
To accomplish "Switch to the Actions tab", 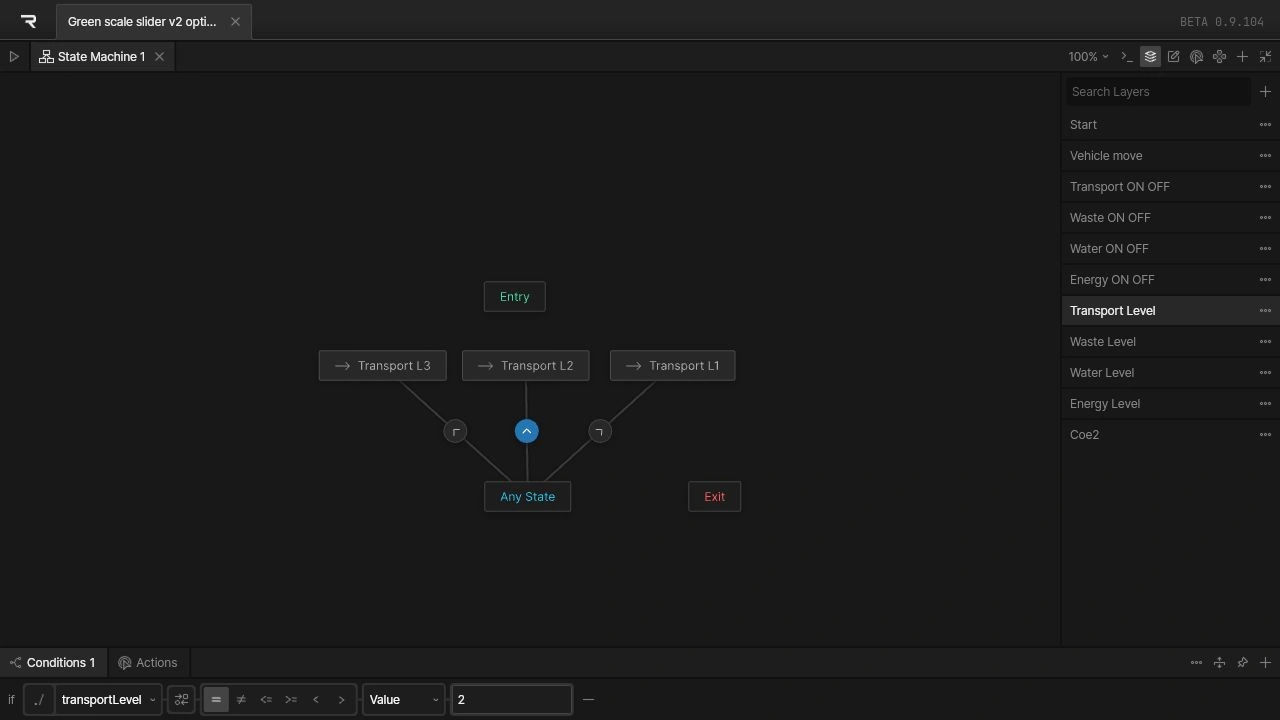I will pos(147,663).
